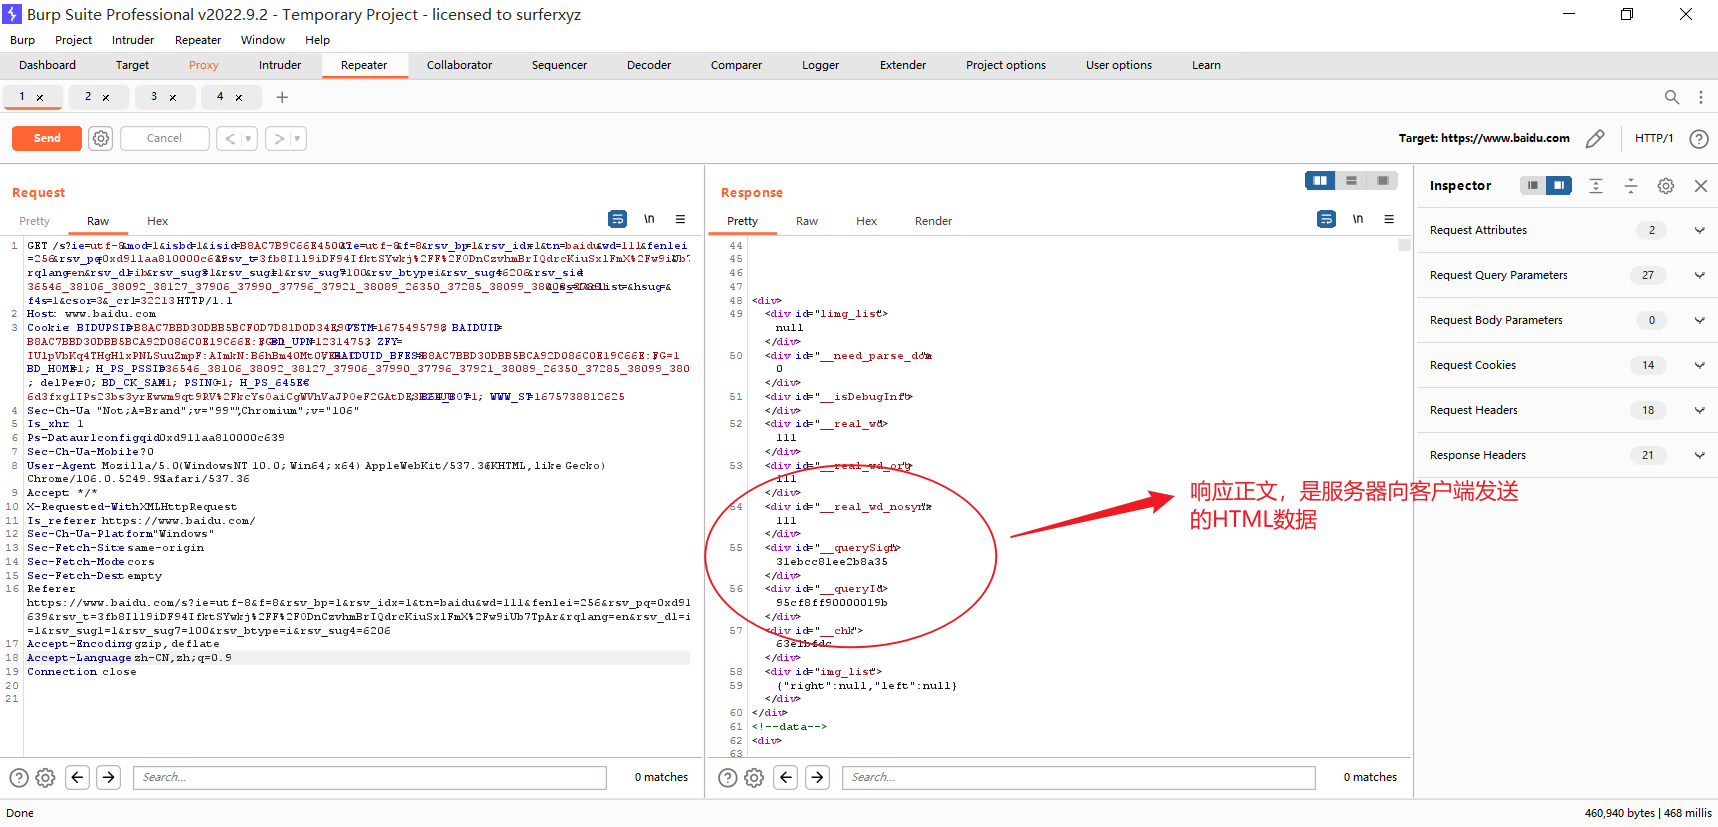Click the Cancel button
The width and height of the screenshot is (1718, 827).
pos(164,138)
